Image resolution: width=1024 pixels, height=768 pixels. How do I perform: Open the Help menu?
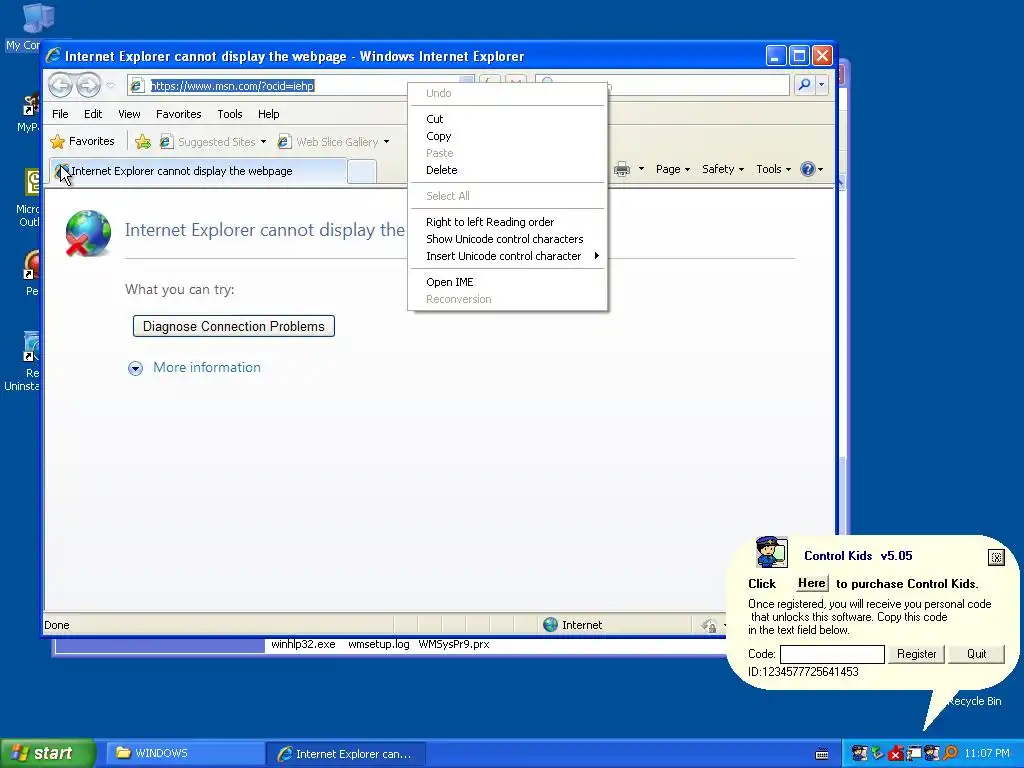point(268,114)
